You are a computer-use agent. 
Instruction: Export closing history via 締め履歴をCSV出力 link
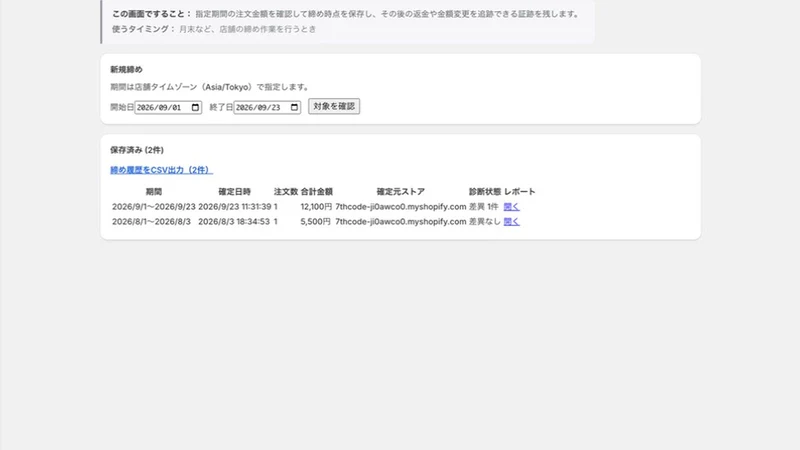[x=161, y=170]
